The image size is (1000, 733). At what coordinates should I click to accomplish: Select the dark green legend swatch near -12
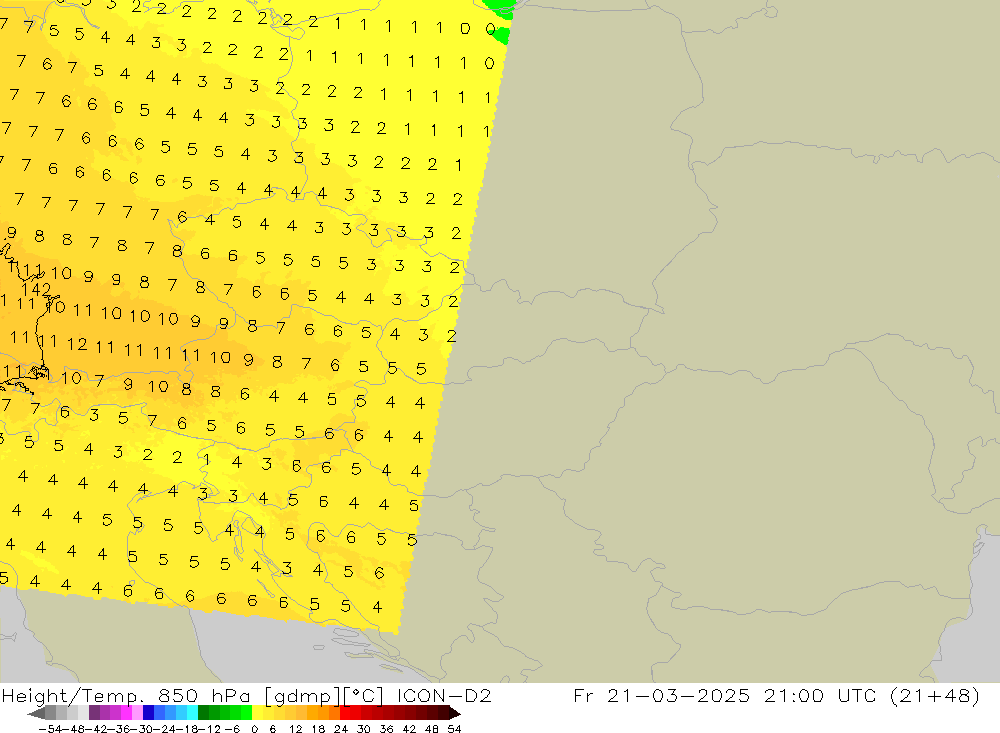[x=203, y=713]
